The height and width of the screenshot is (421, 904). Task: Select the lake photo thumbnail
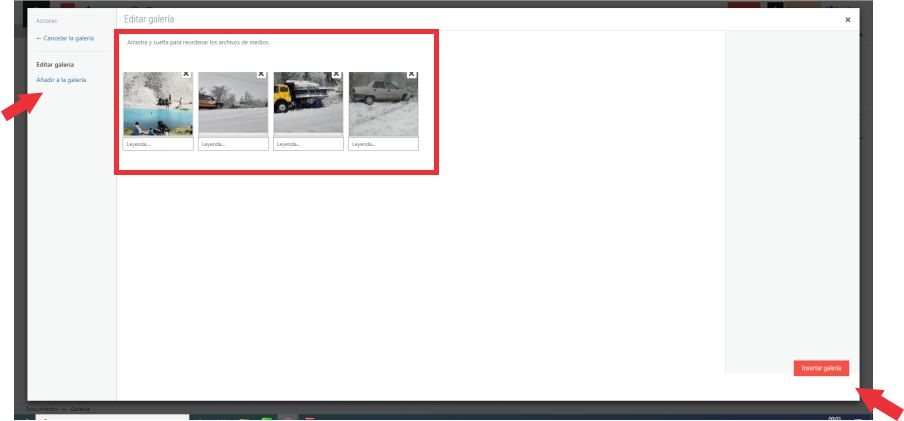tap(157, 106)
